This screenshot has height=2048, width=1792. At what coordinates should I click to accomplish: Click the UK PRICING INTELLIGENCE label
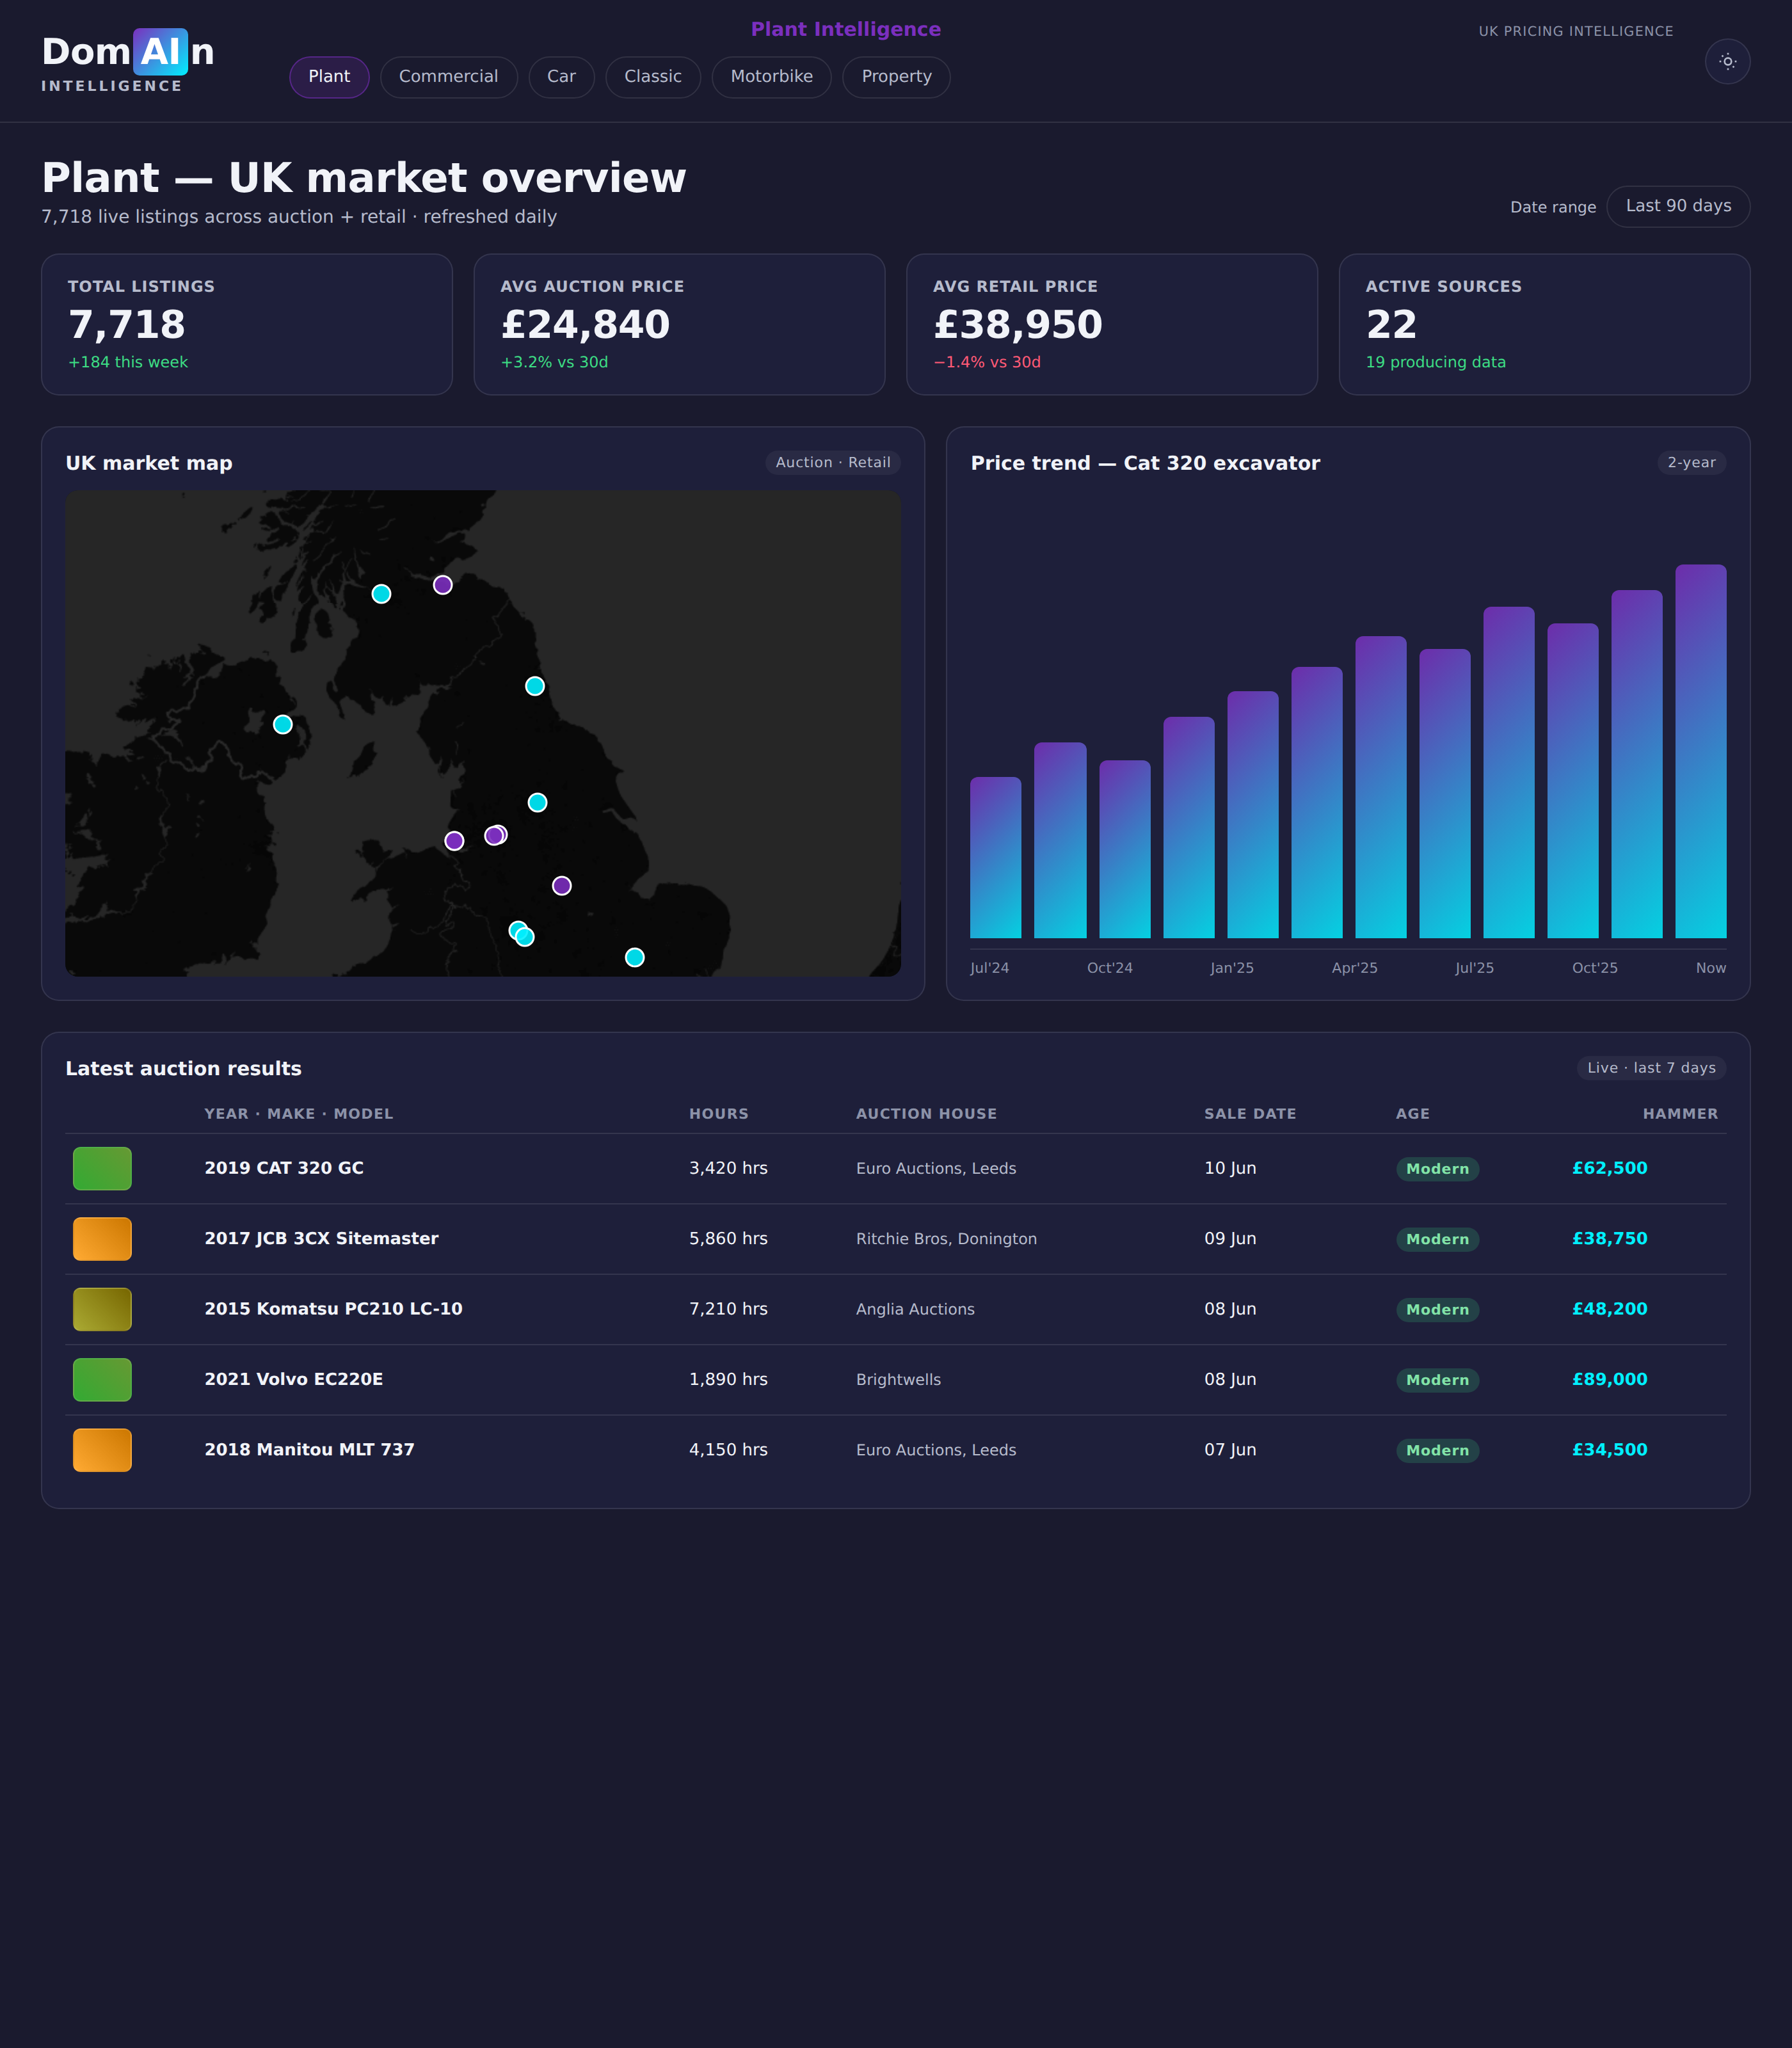[x=1575, y=31]
